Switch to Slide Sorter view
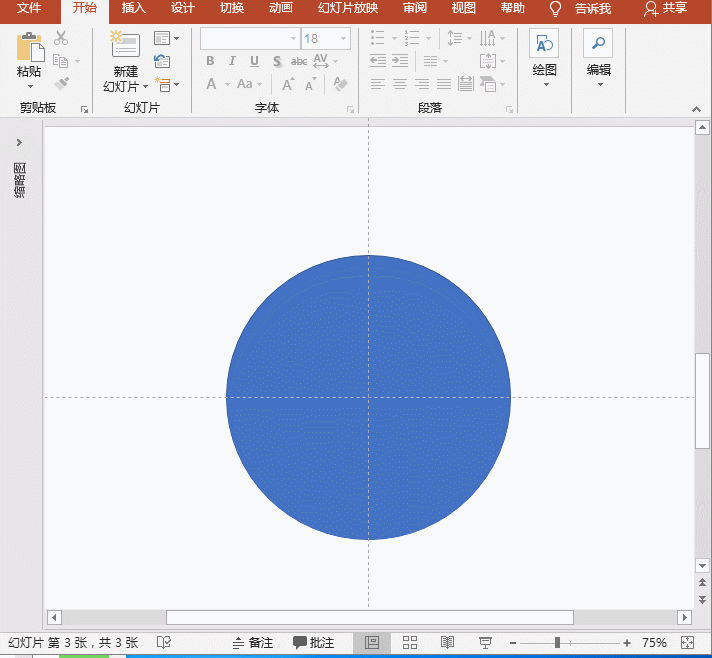Viewport: 712px width, 658px height. pyautogui.click(x=410, y=643)
